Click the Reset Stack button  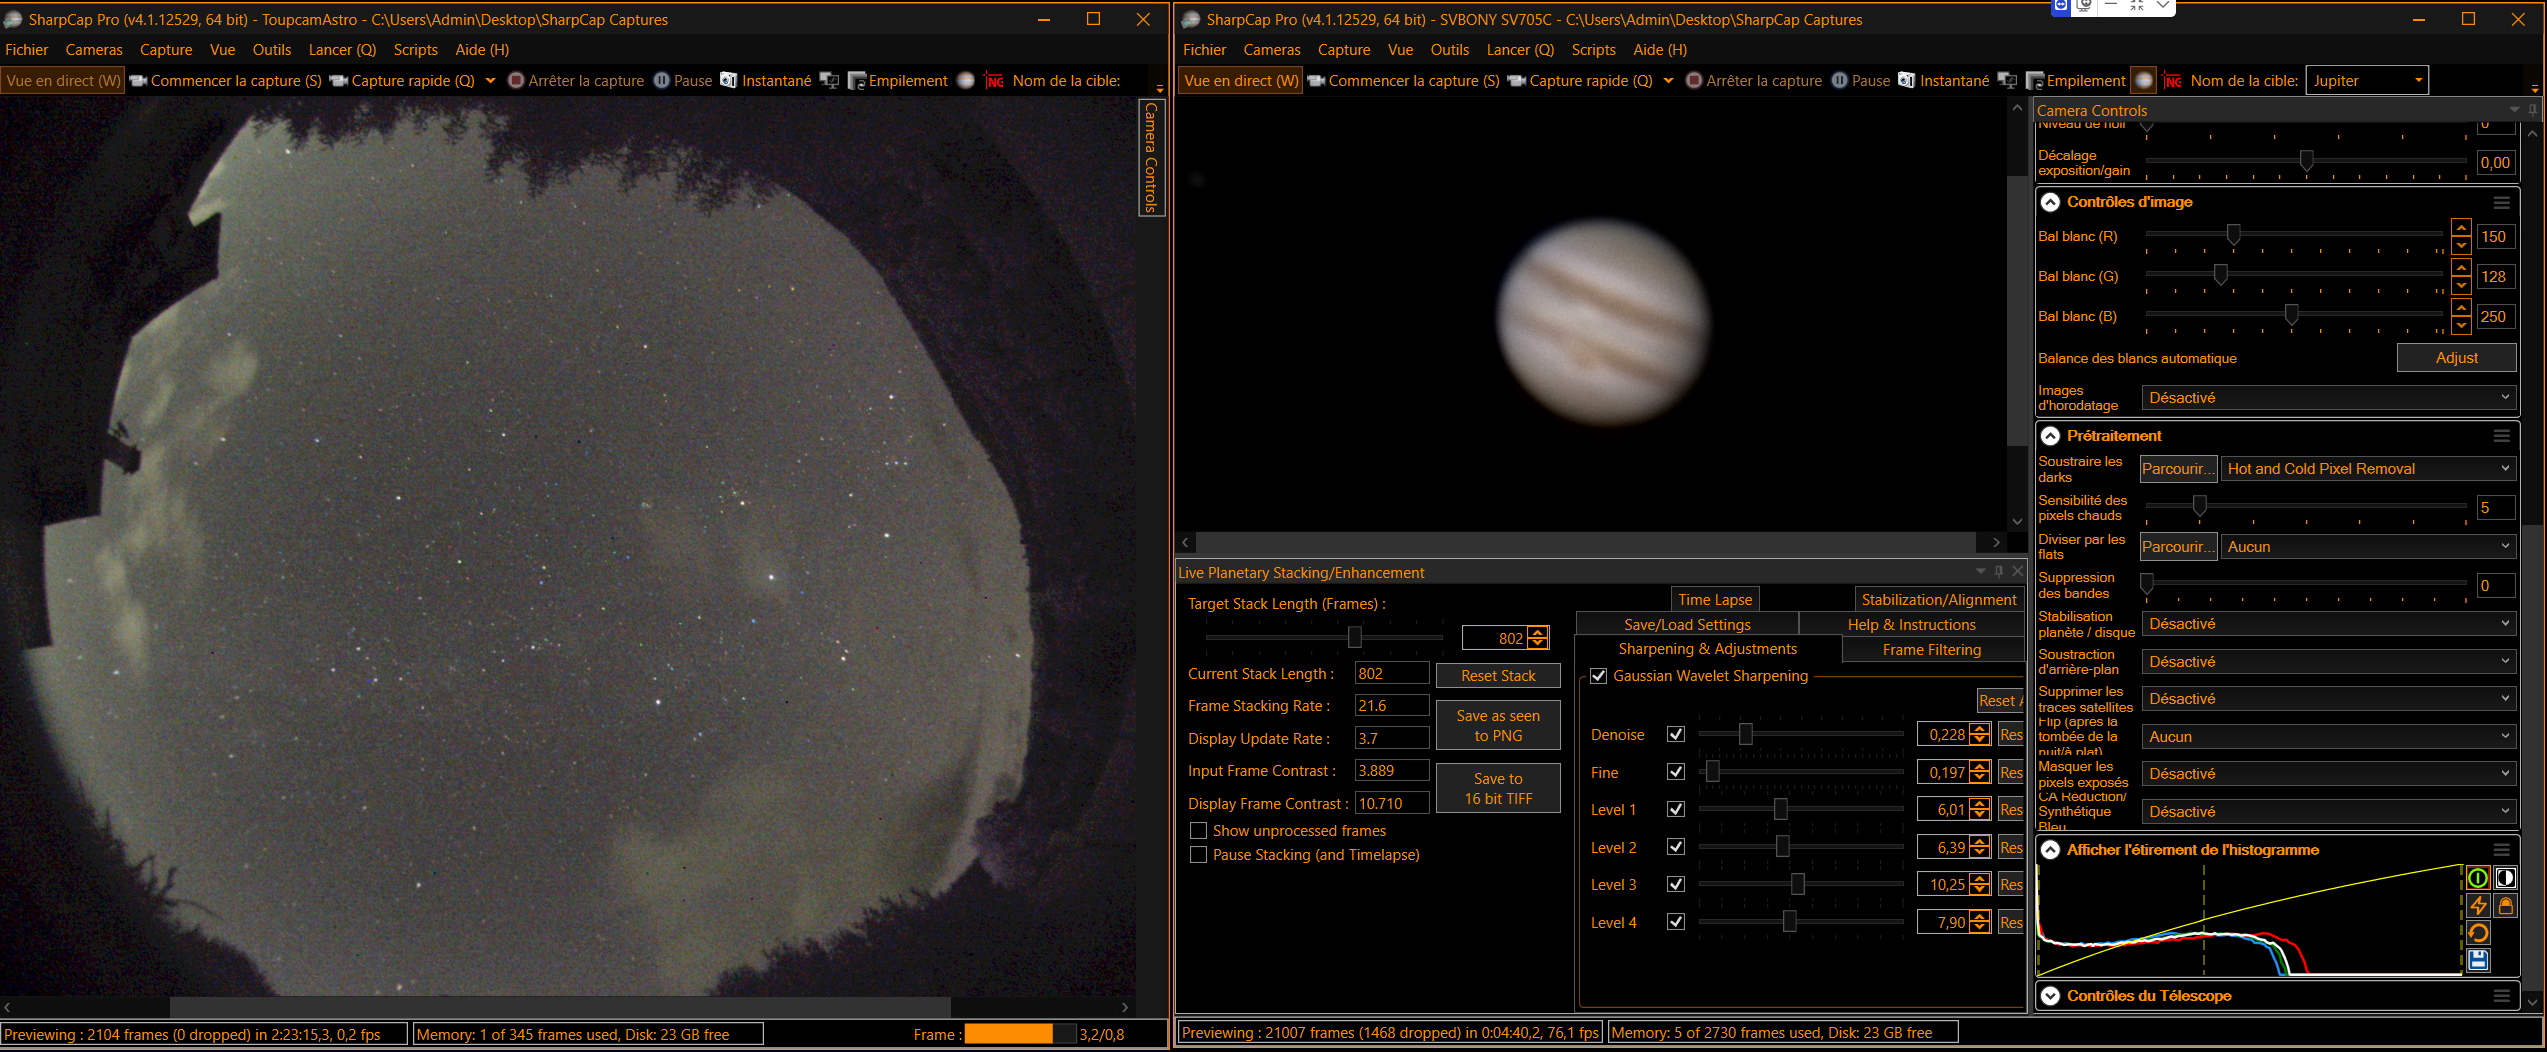pos(1497,676)
